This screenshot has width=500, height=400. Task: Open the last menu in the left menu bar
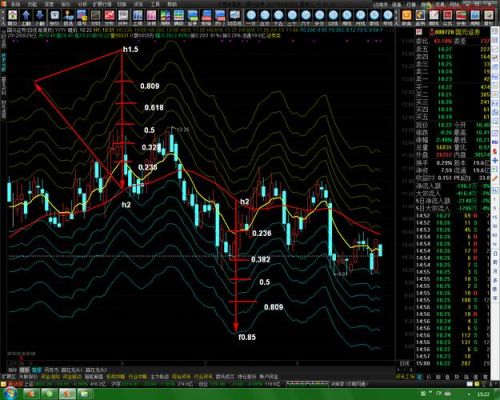(x=172, y=4)
